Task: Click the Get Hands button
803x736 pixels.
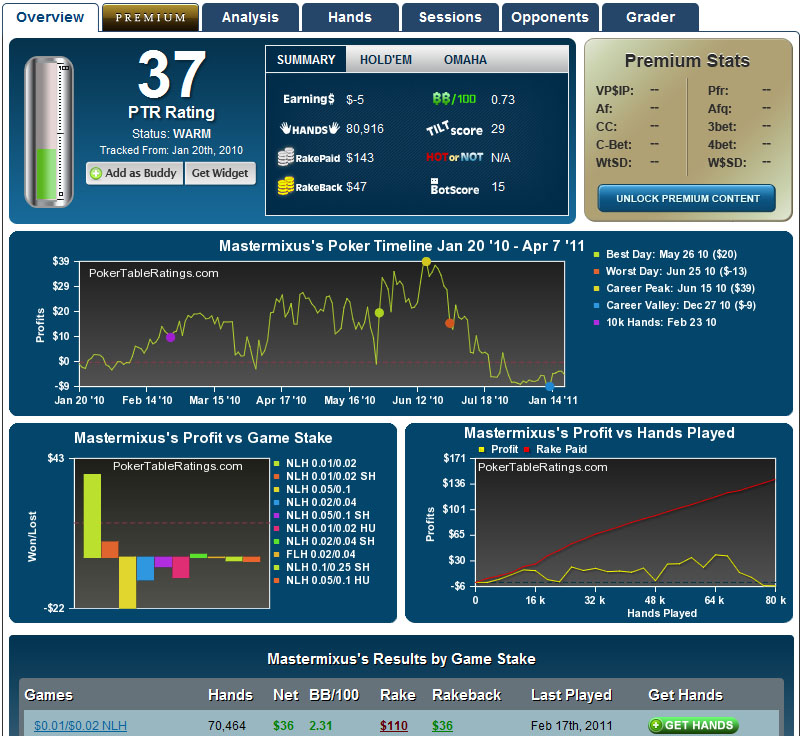Action: coord(693,725)
